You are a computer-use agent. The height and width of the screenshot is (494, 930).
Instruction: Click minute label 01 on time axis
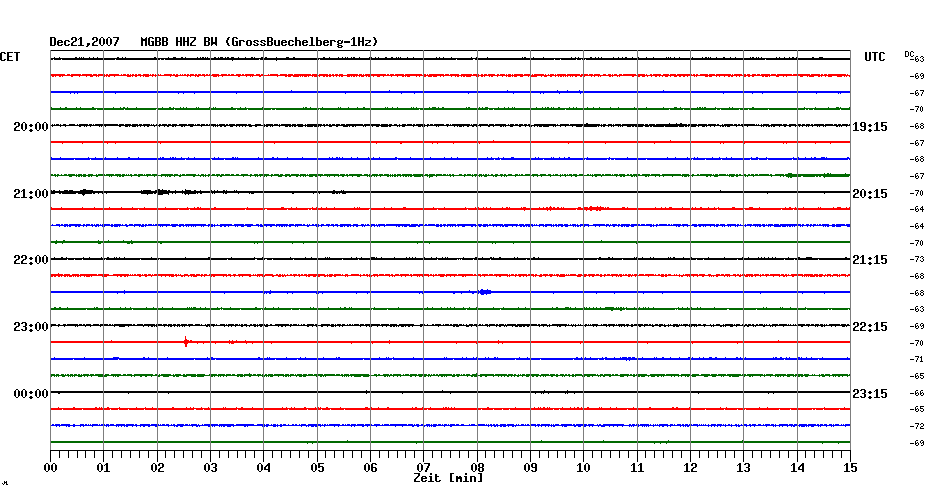coord(104,468)
